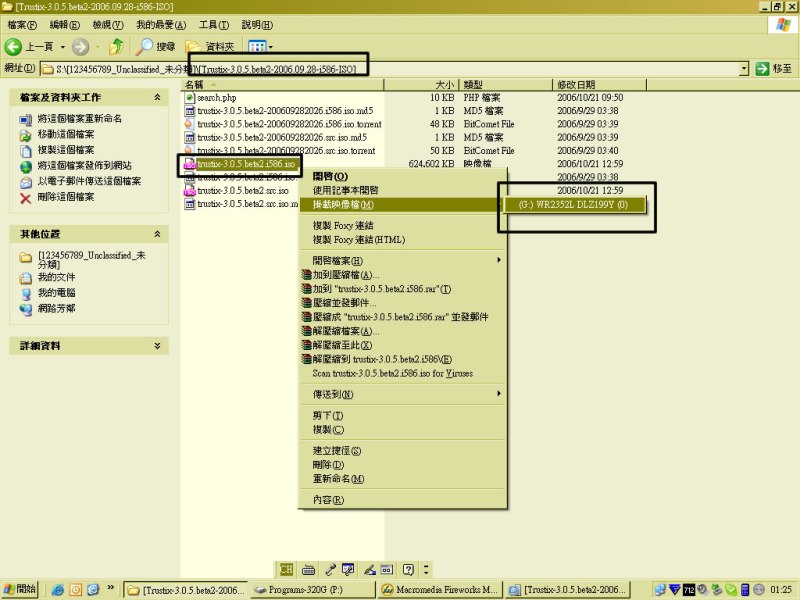Open the back-history dropdown arrow beside 上一頁
This screenshot has width=800, height=600.
coord(63,47)
